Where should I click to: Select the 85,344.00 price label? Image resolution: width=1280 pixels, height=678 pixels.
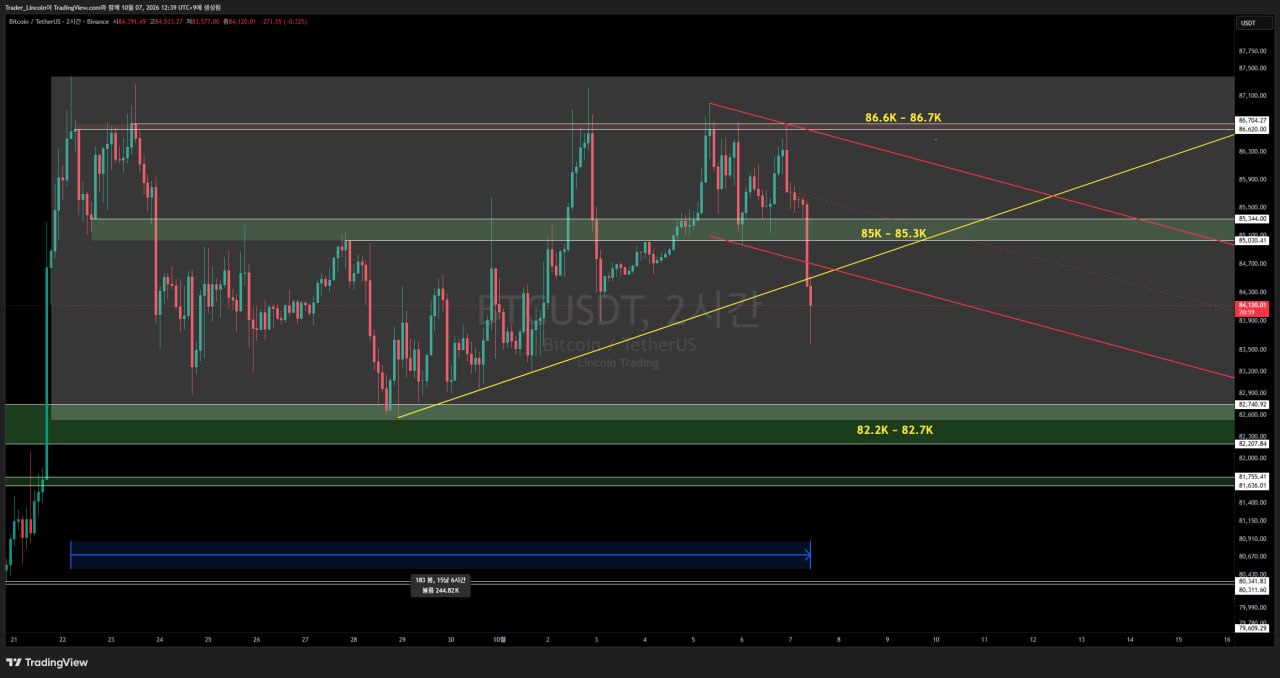[1252, 219]
